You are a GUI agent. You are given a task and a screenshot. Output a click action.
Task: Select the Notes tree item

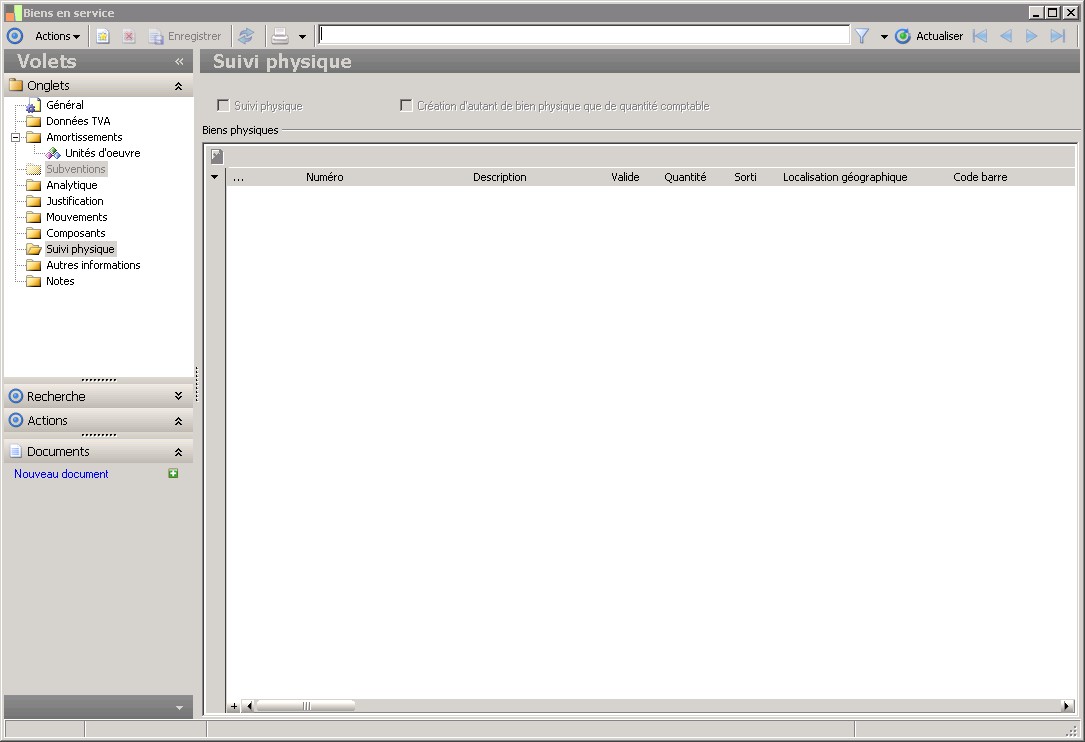[x=60, y=281]
